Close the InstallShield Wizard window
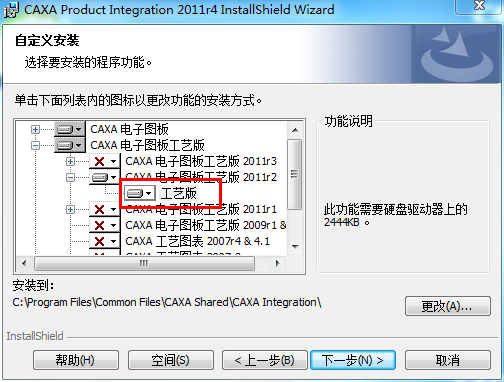This screenshot has width=504, height=382. coord(479,6)
